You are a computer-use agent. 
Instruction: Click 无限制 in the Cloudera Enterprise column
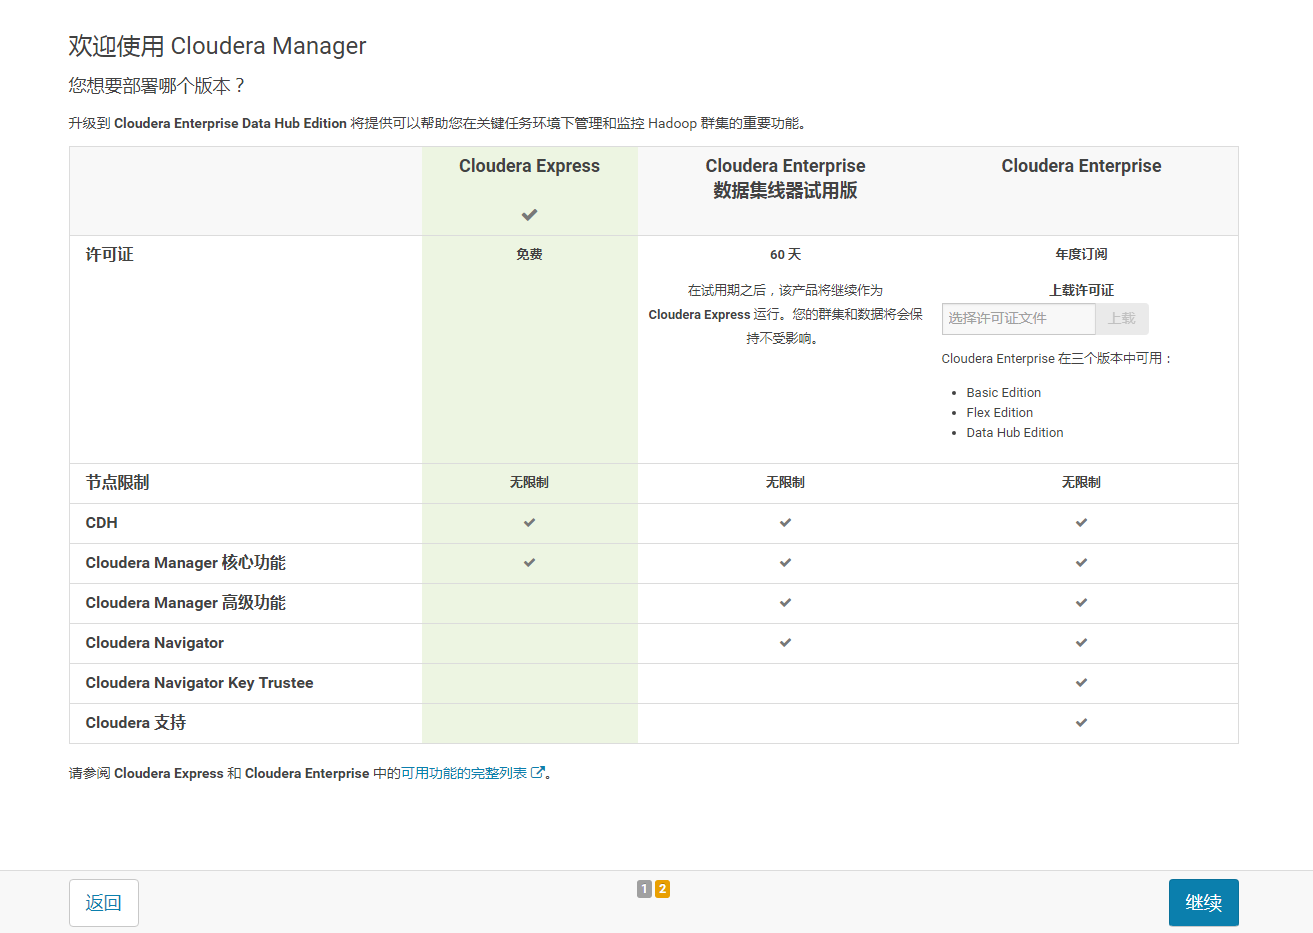tap(1081, 483)
